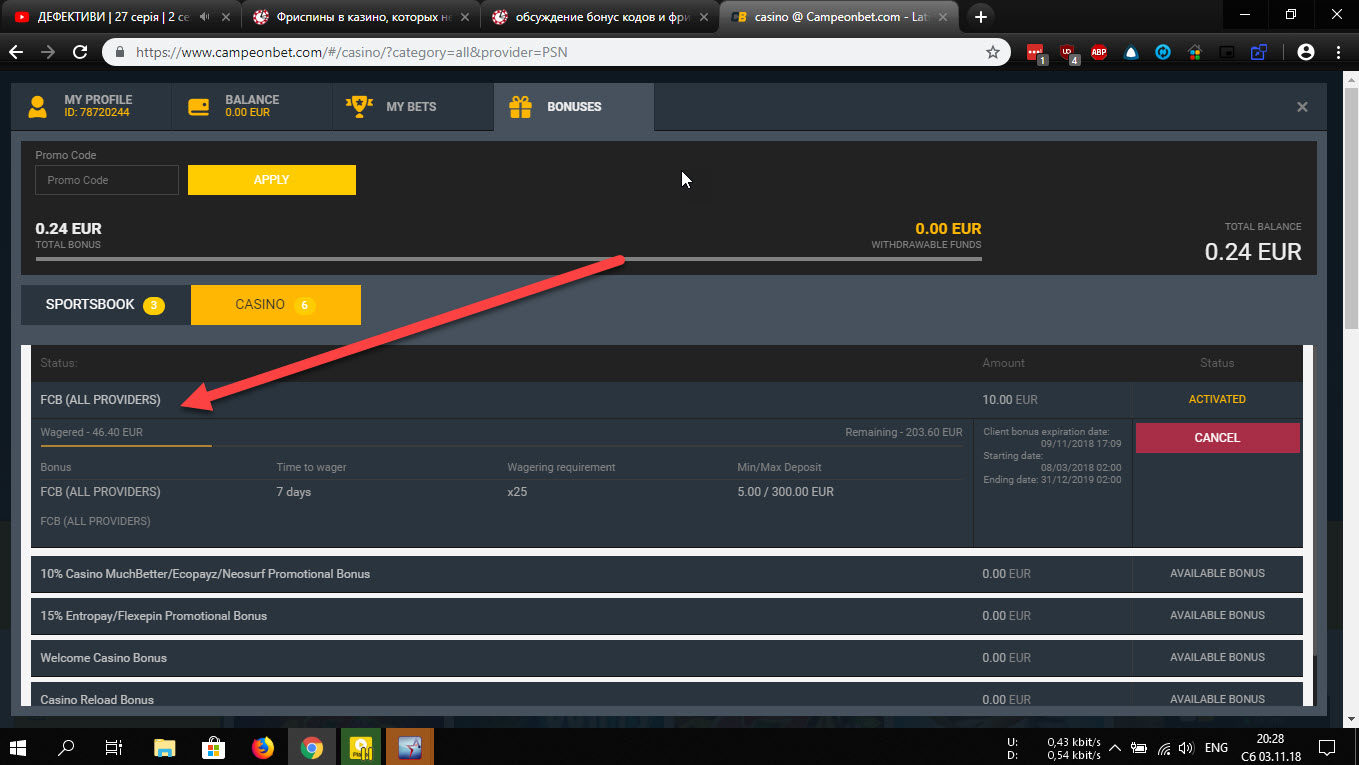The image size is (1359, 765).
Task: Open Microsoft Store from the taskbar
Action: coord(213,746)
